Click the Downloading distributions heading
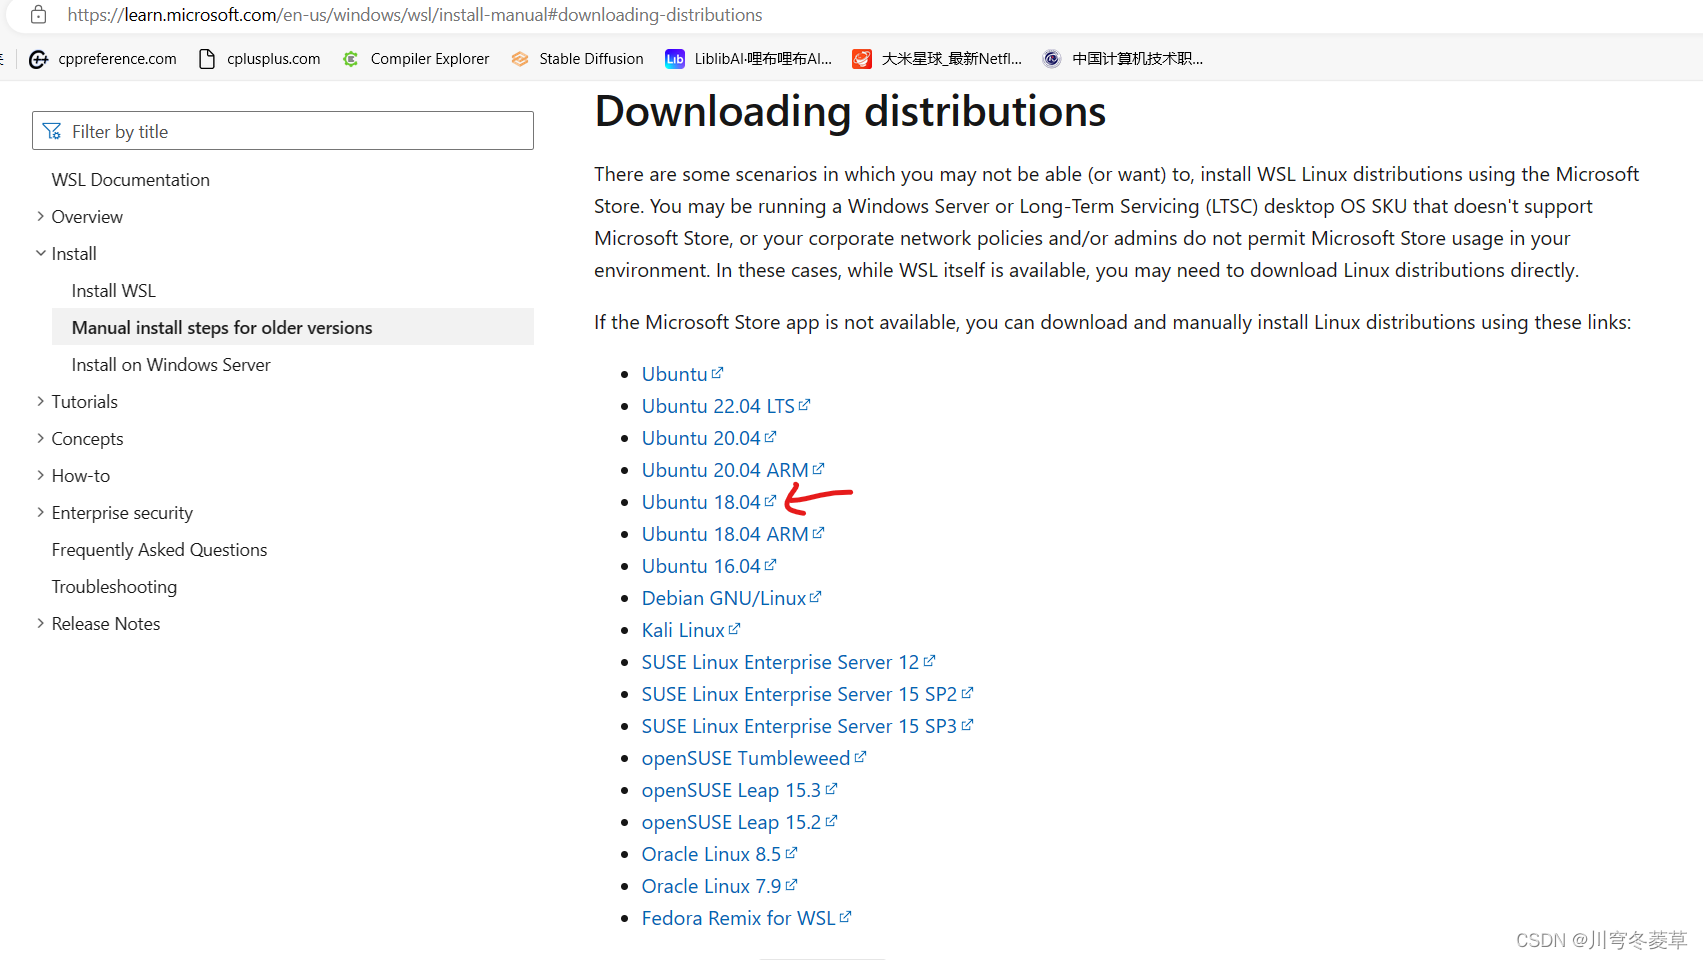 [850, 111]
